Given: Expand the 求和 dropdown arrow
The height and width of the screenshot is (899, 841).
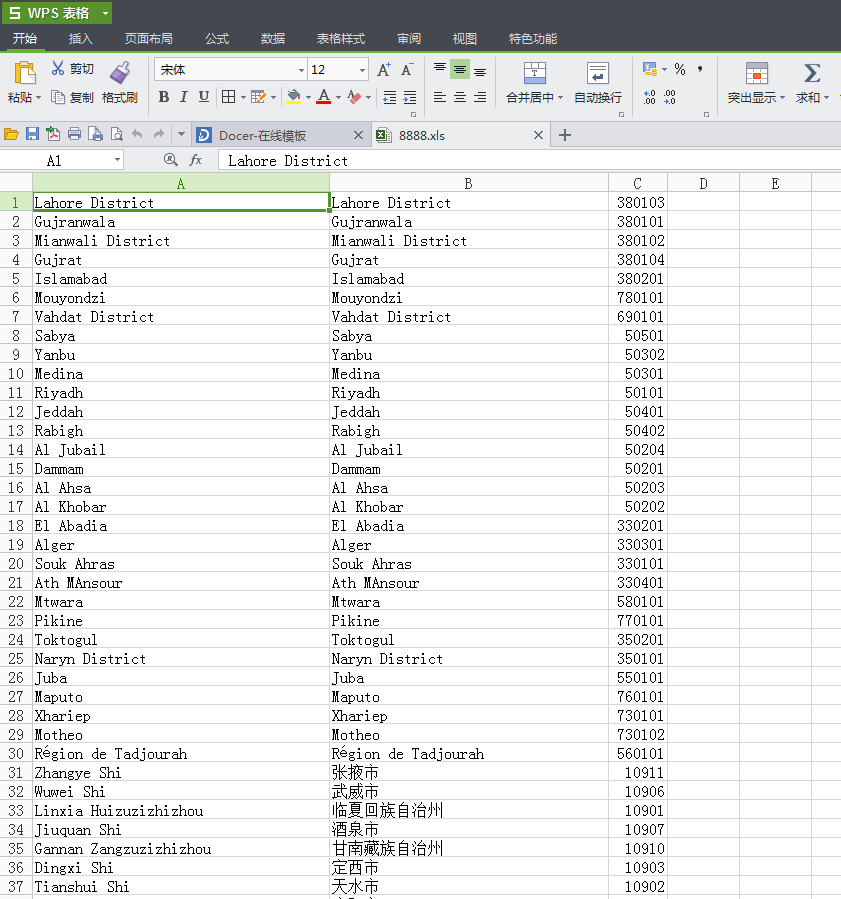Looking at the screenshot, I should 826,98.
